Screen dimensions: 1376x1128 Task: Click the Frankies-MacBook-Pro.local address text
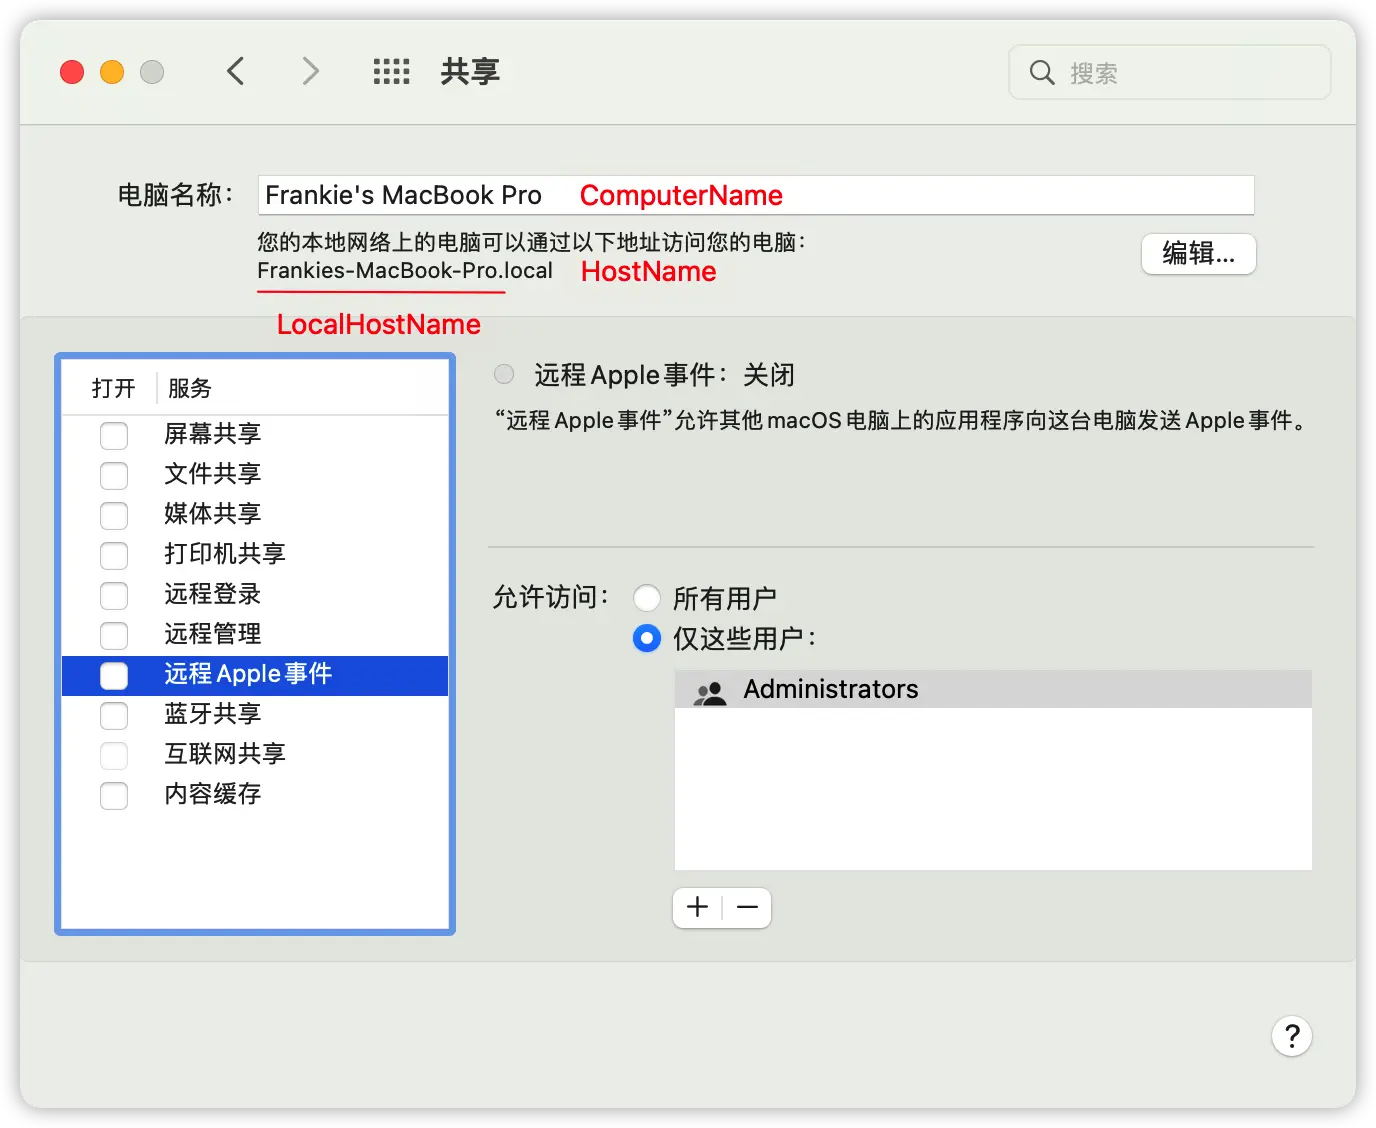405,271
